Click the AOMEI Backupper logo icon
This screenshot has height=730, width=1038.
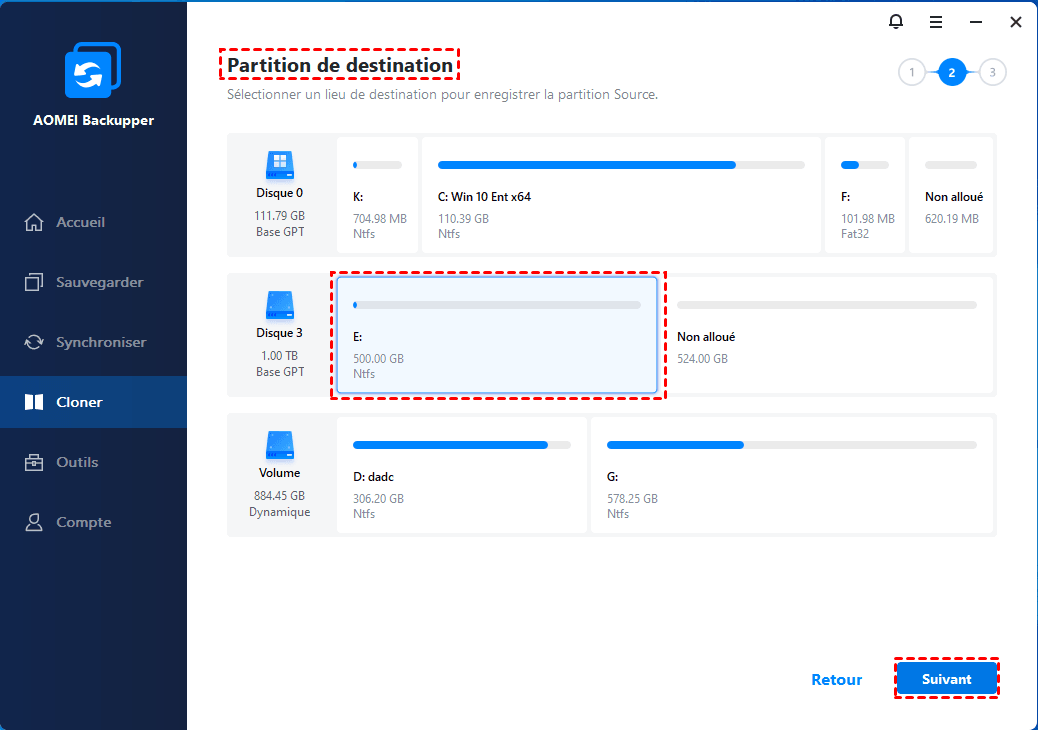[93, 69]
